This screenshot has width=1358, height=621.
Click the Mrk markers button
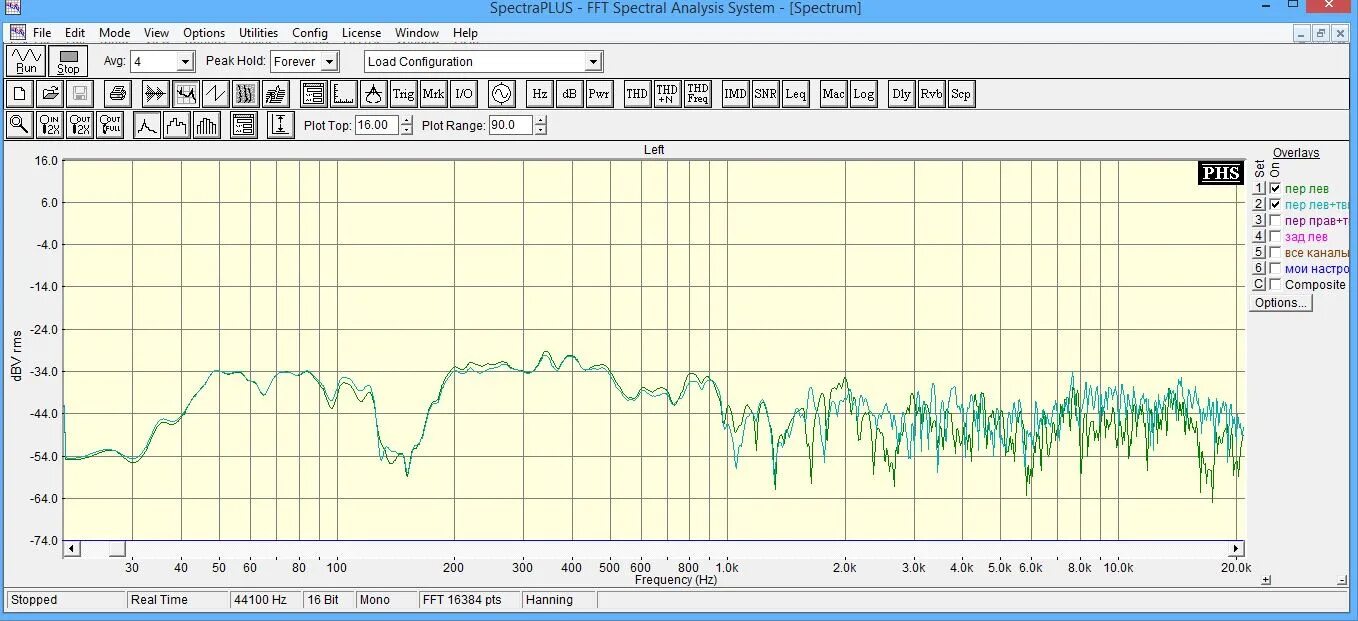(433, 94)
